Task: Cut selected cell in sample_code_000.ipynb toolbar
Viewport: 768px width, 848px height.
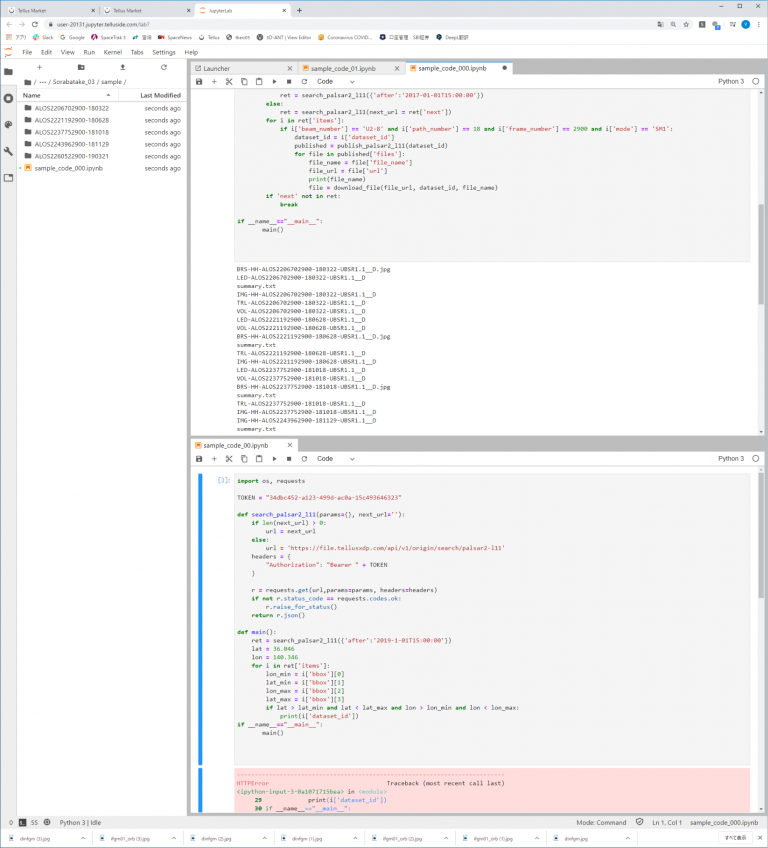Action: point(229,82)
